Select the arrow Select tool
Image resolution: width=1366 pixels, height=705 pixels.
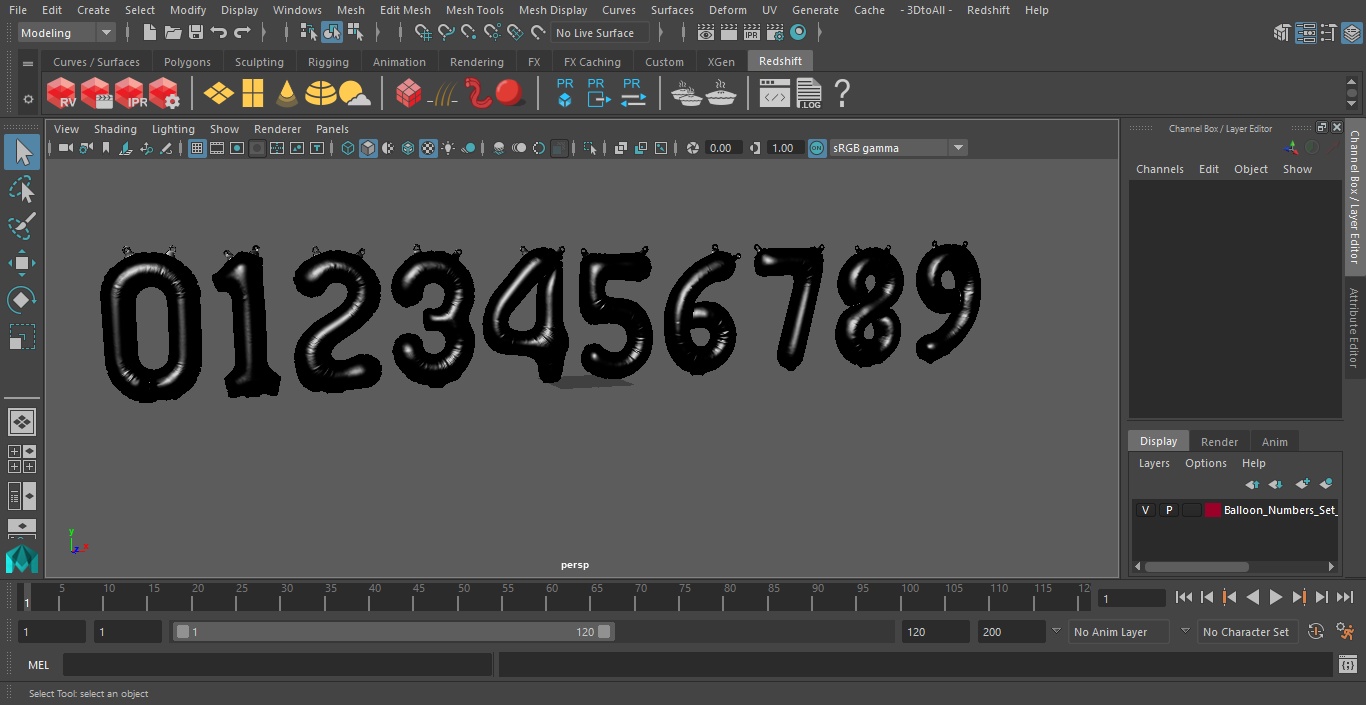tap(22, 153)
